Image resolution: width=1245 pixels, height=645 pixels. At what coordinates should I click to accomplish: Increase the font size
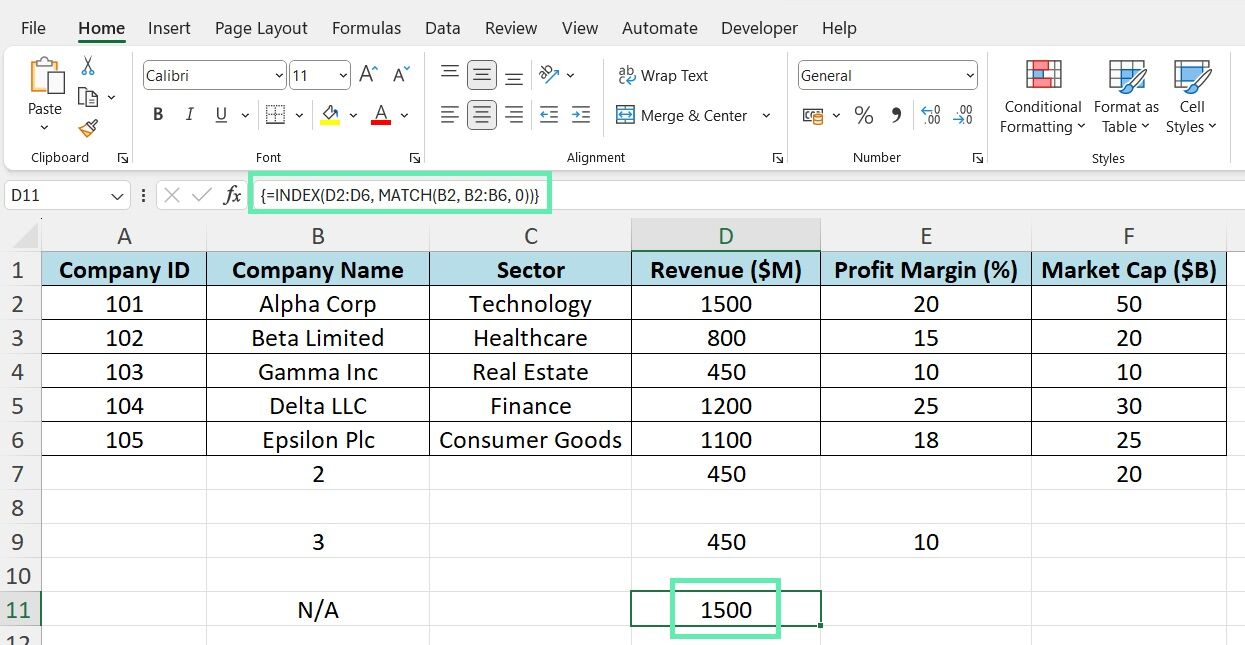368,75
